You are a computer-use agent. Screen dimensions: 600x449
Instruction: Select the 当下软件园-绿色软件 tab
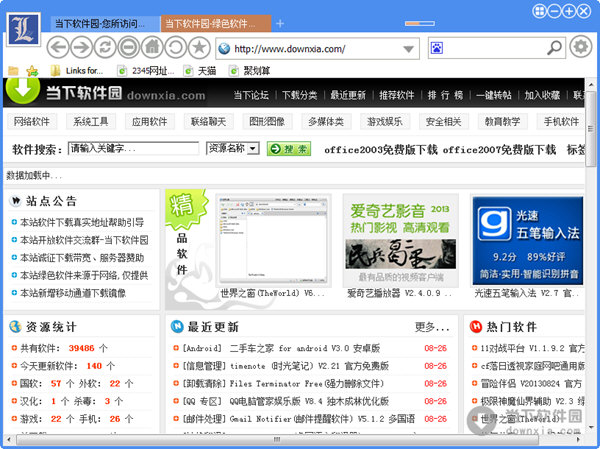216,24
